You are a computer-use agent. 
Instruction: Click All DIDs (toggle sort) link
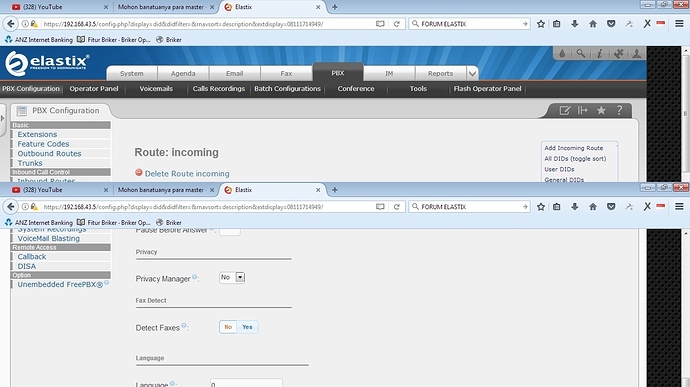pyautogui.click(x=575, y=158)
